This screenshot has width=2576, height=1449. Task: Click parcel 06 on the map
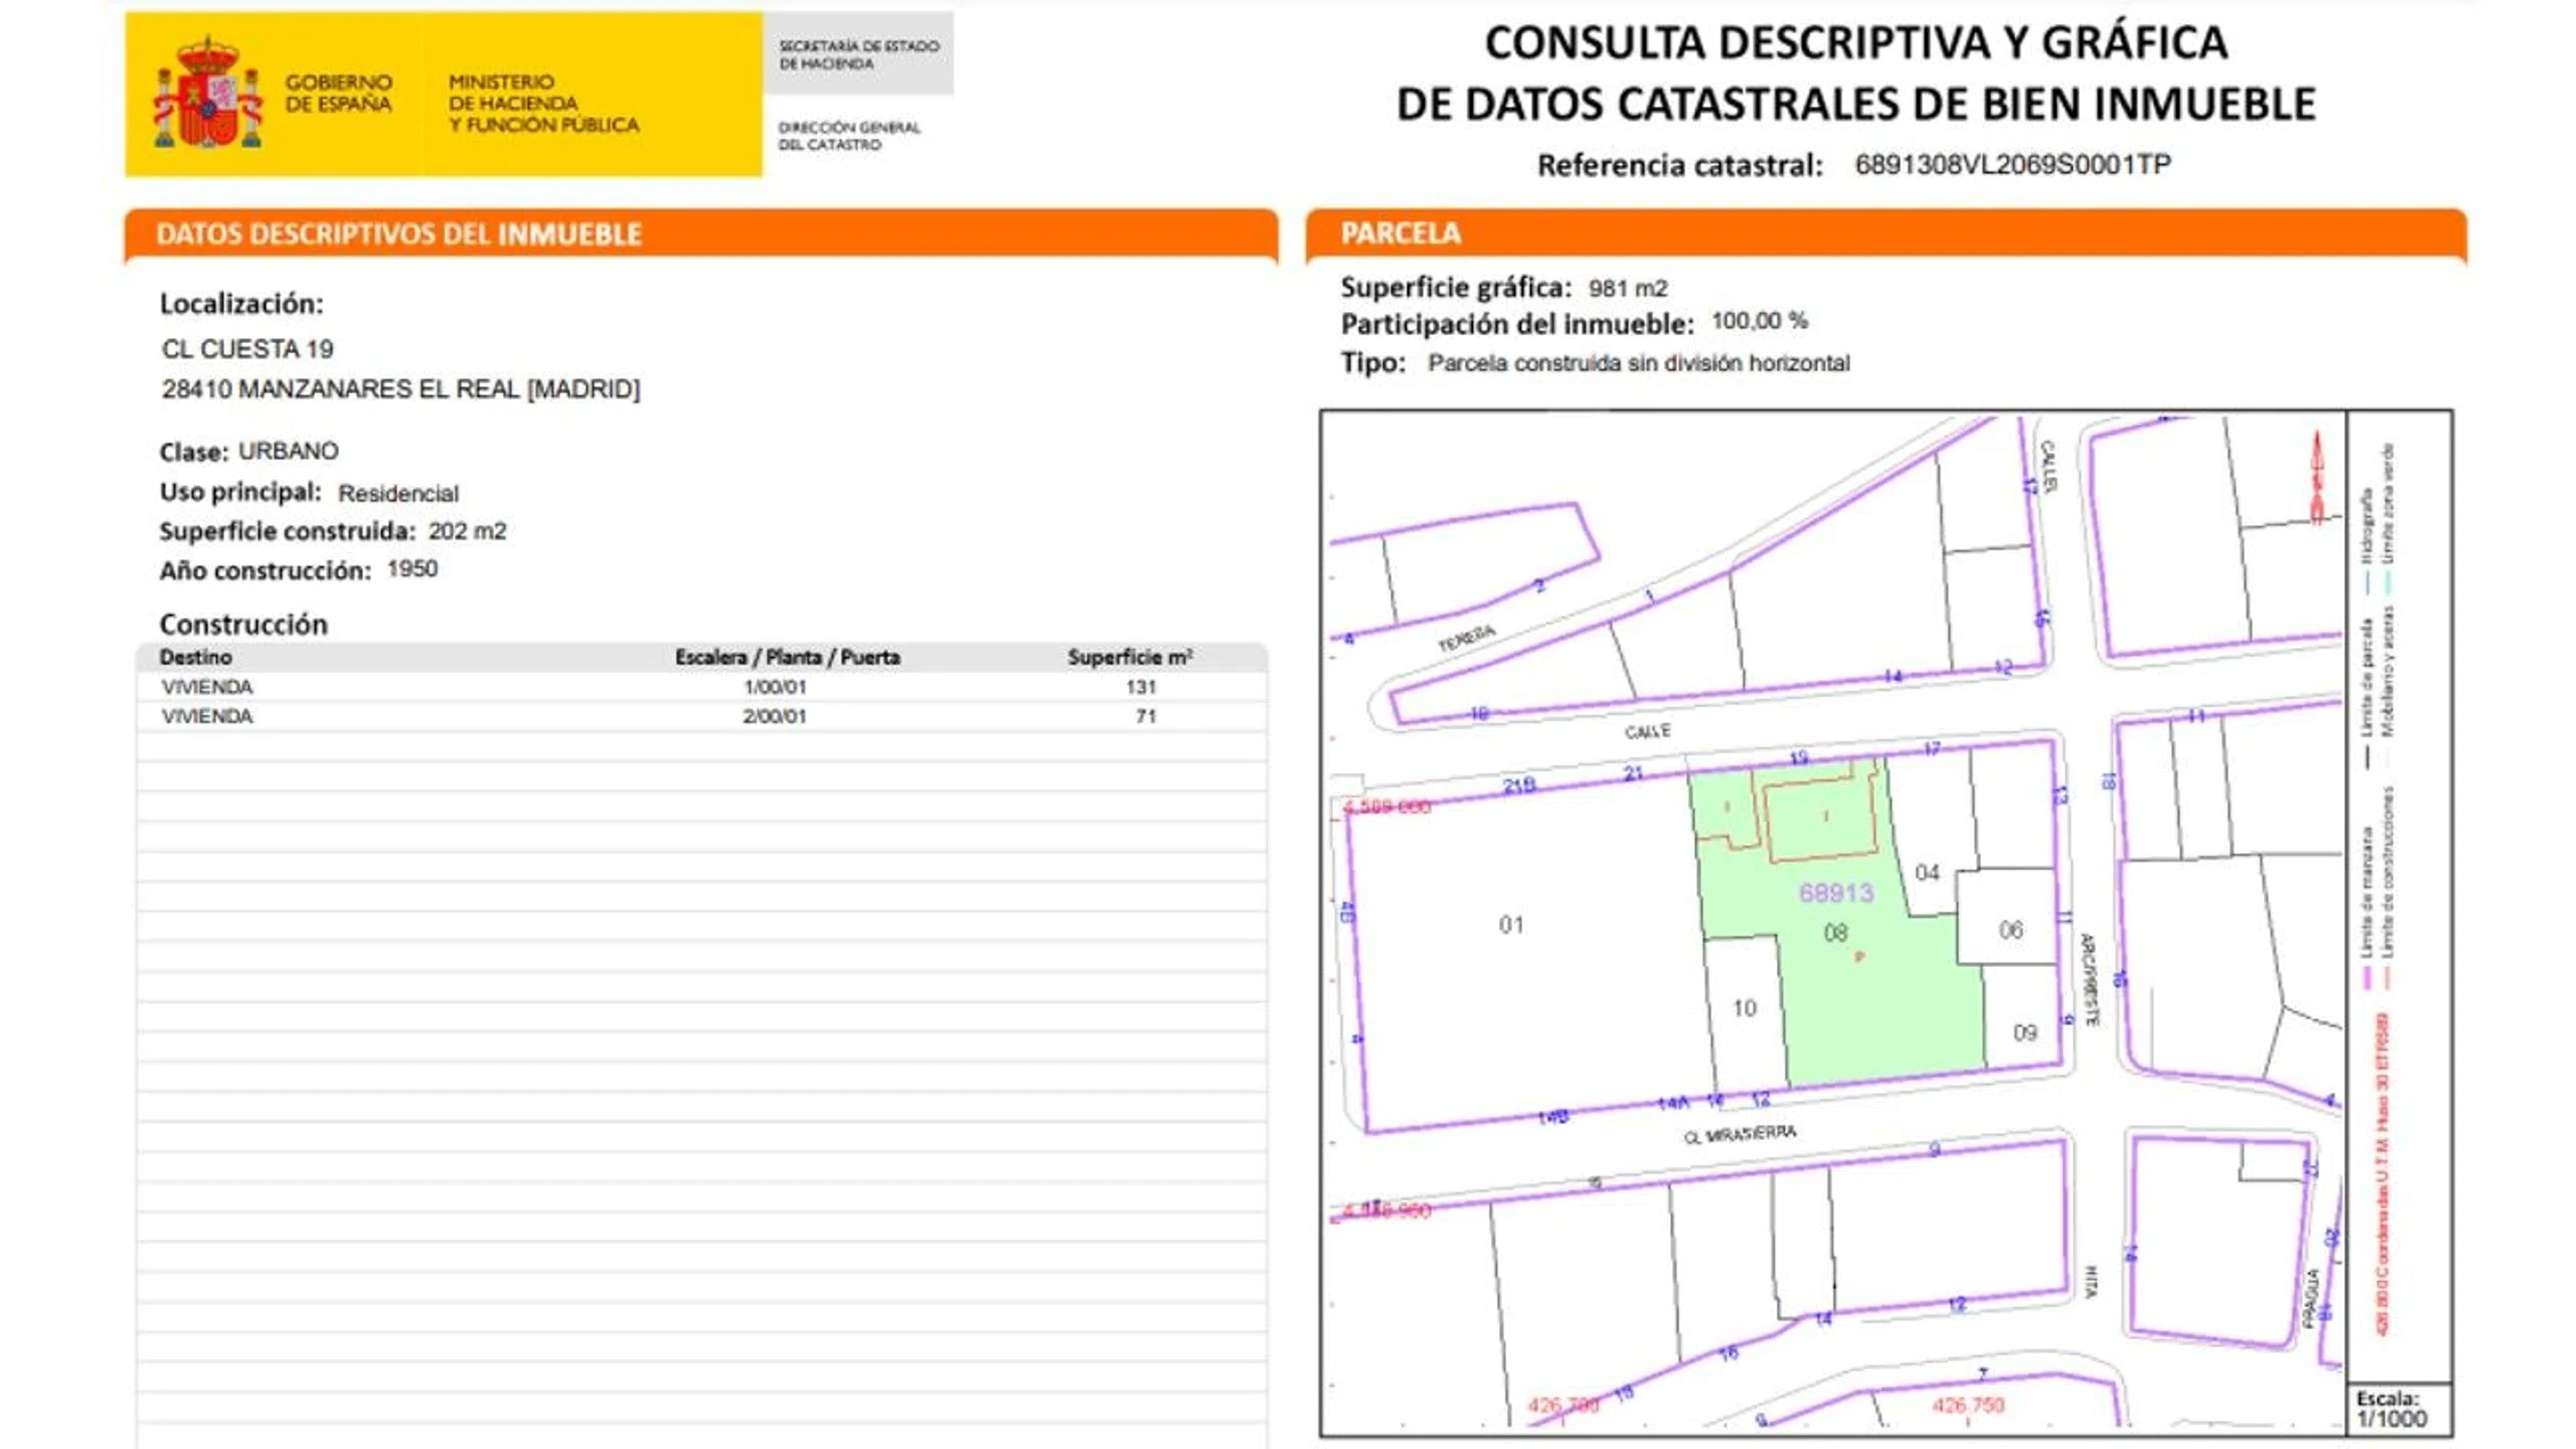(2010, 930)
